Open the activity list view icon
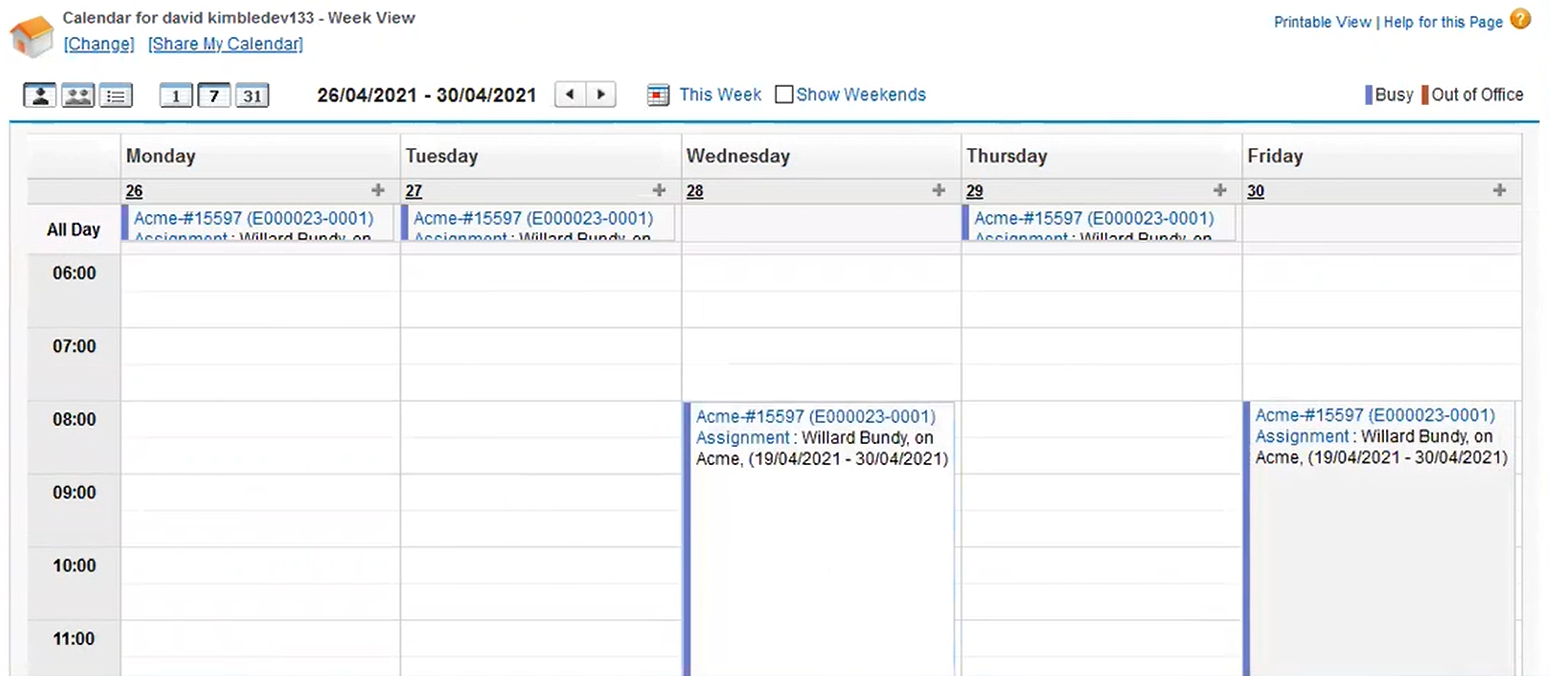Viewport: 1550px width, 676px height. click(x=116, y=96)
